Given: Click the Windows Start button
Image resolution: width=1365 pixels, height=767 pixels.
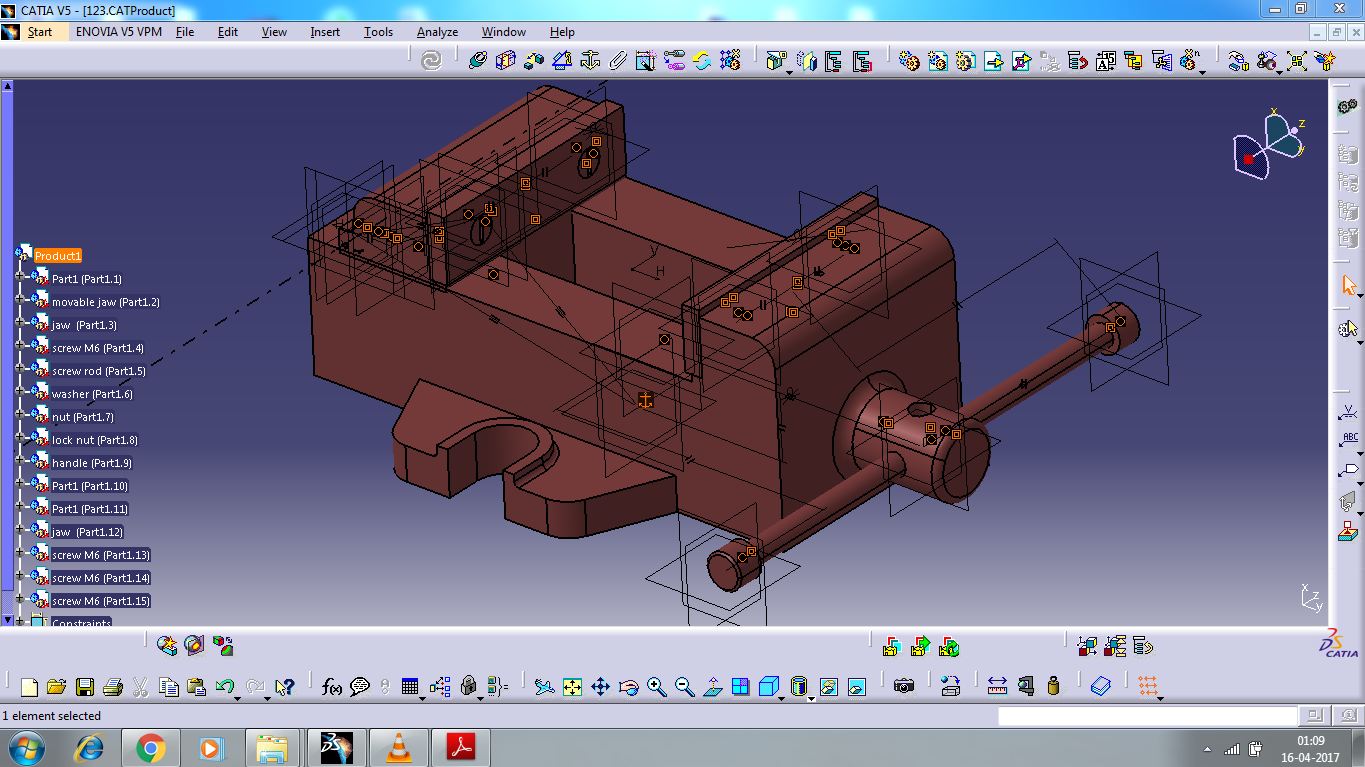Looking at the screenshot, I should point(27,747).
